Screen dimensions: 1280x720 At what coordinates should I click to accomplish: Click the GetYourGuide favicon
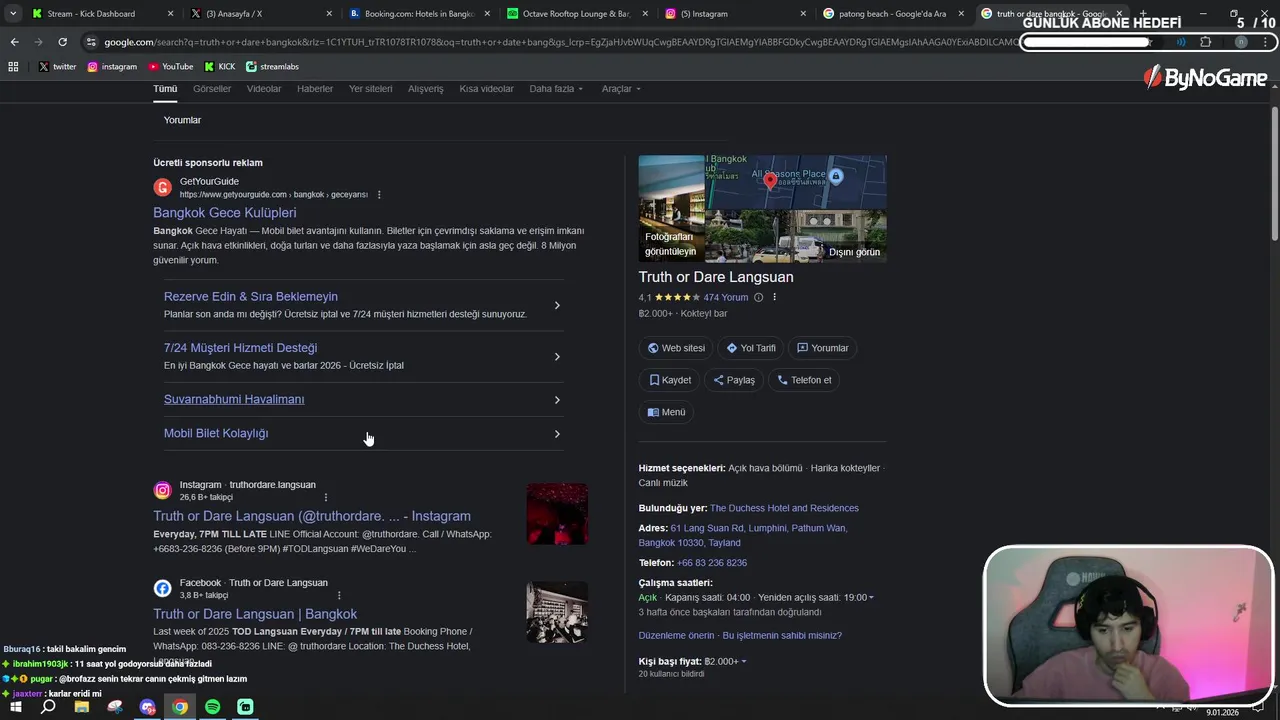[162, 187]
